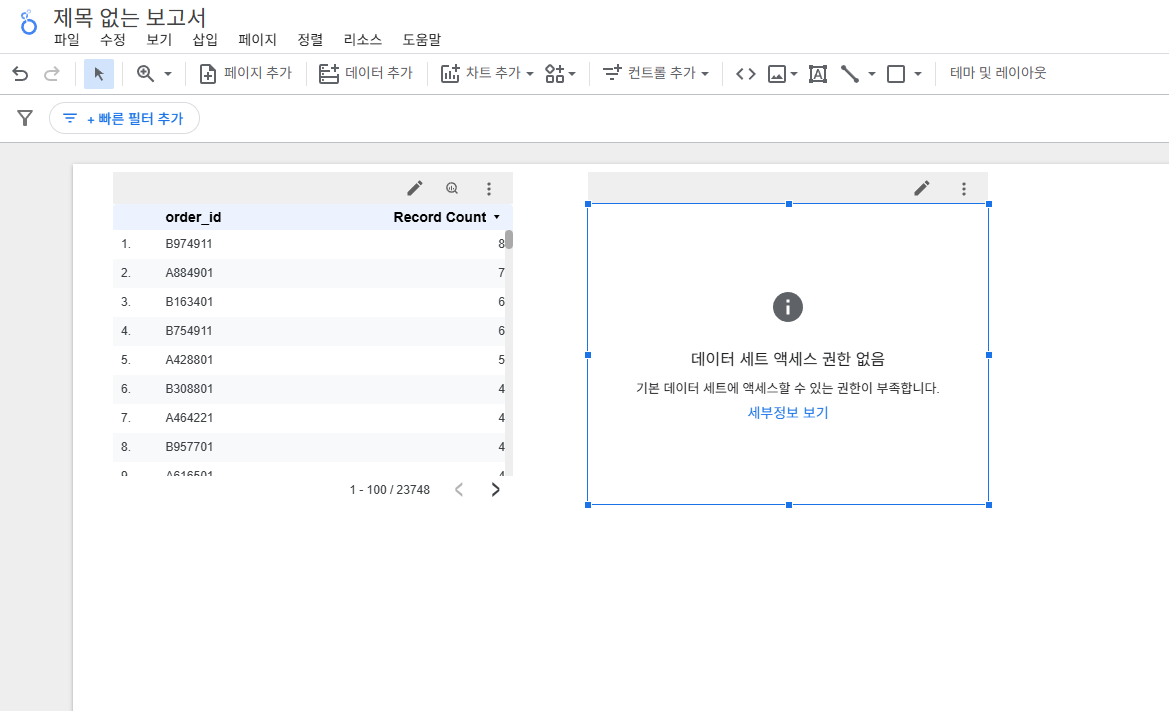This screenshot has height=711, width=1169.
Task: Open zoom level dropdown arrow
Action: pyautogui.click(x=168, y=74)
